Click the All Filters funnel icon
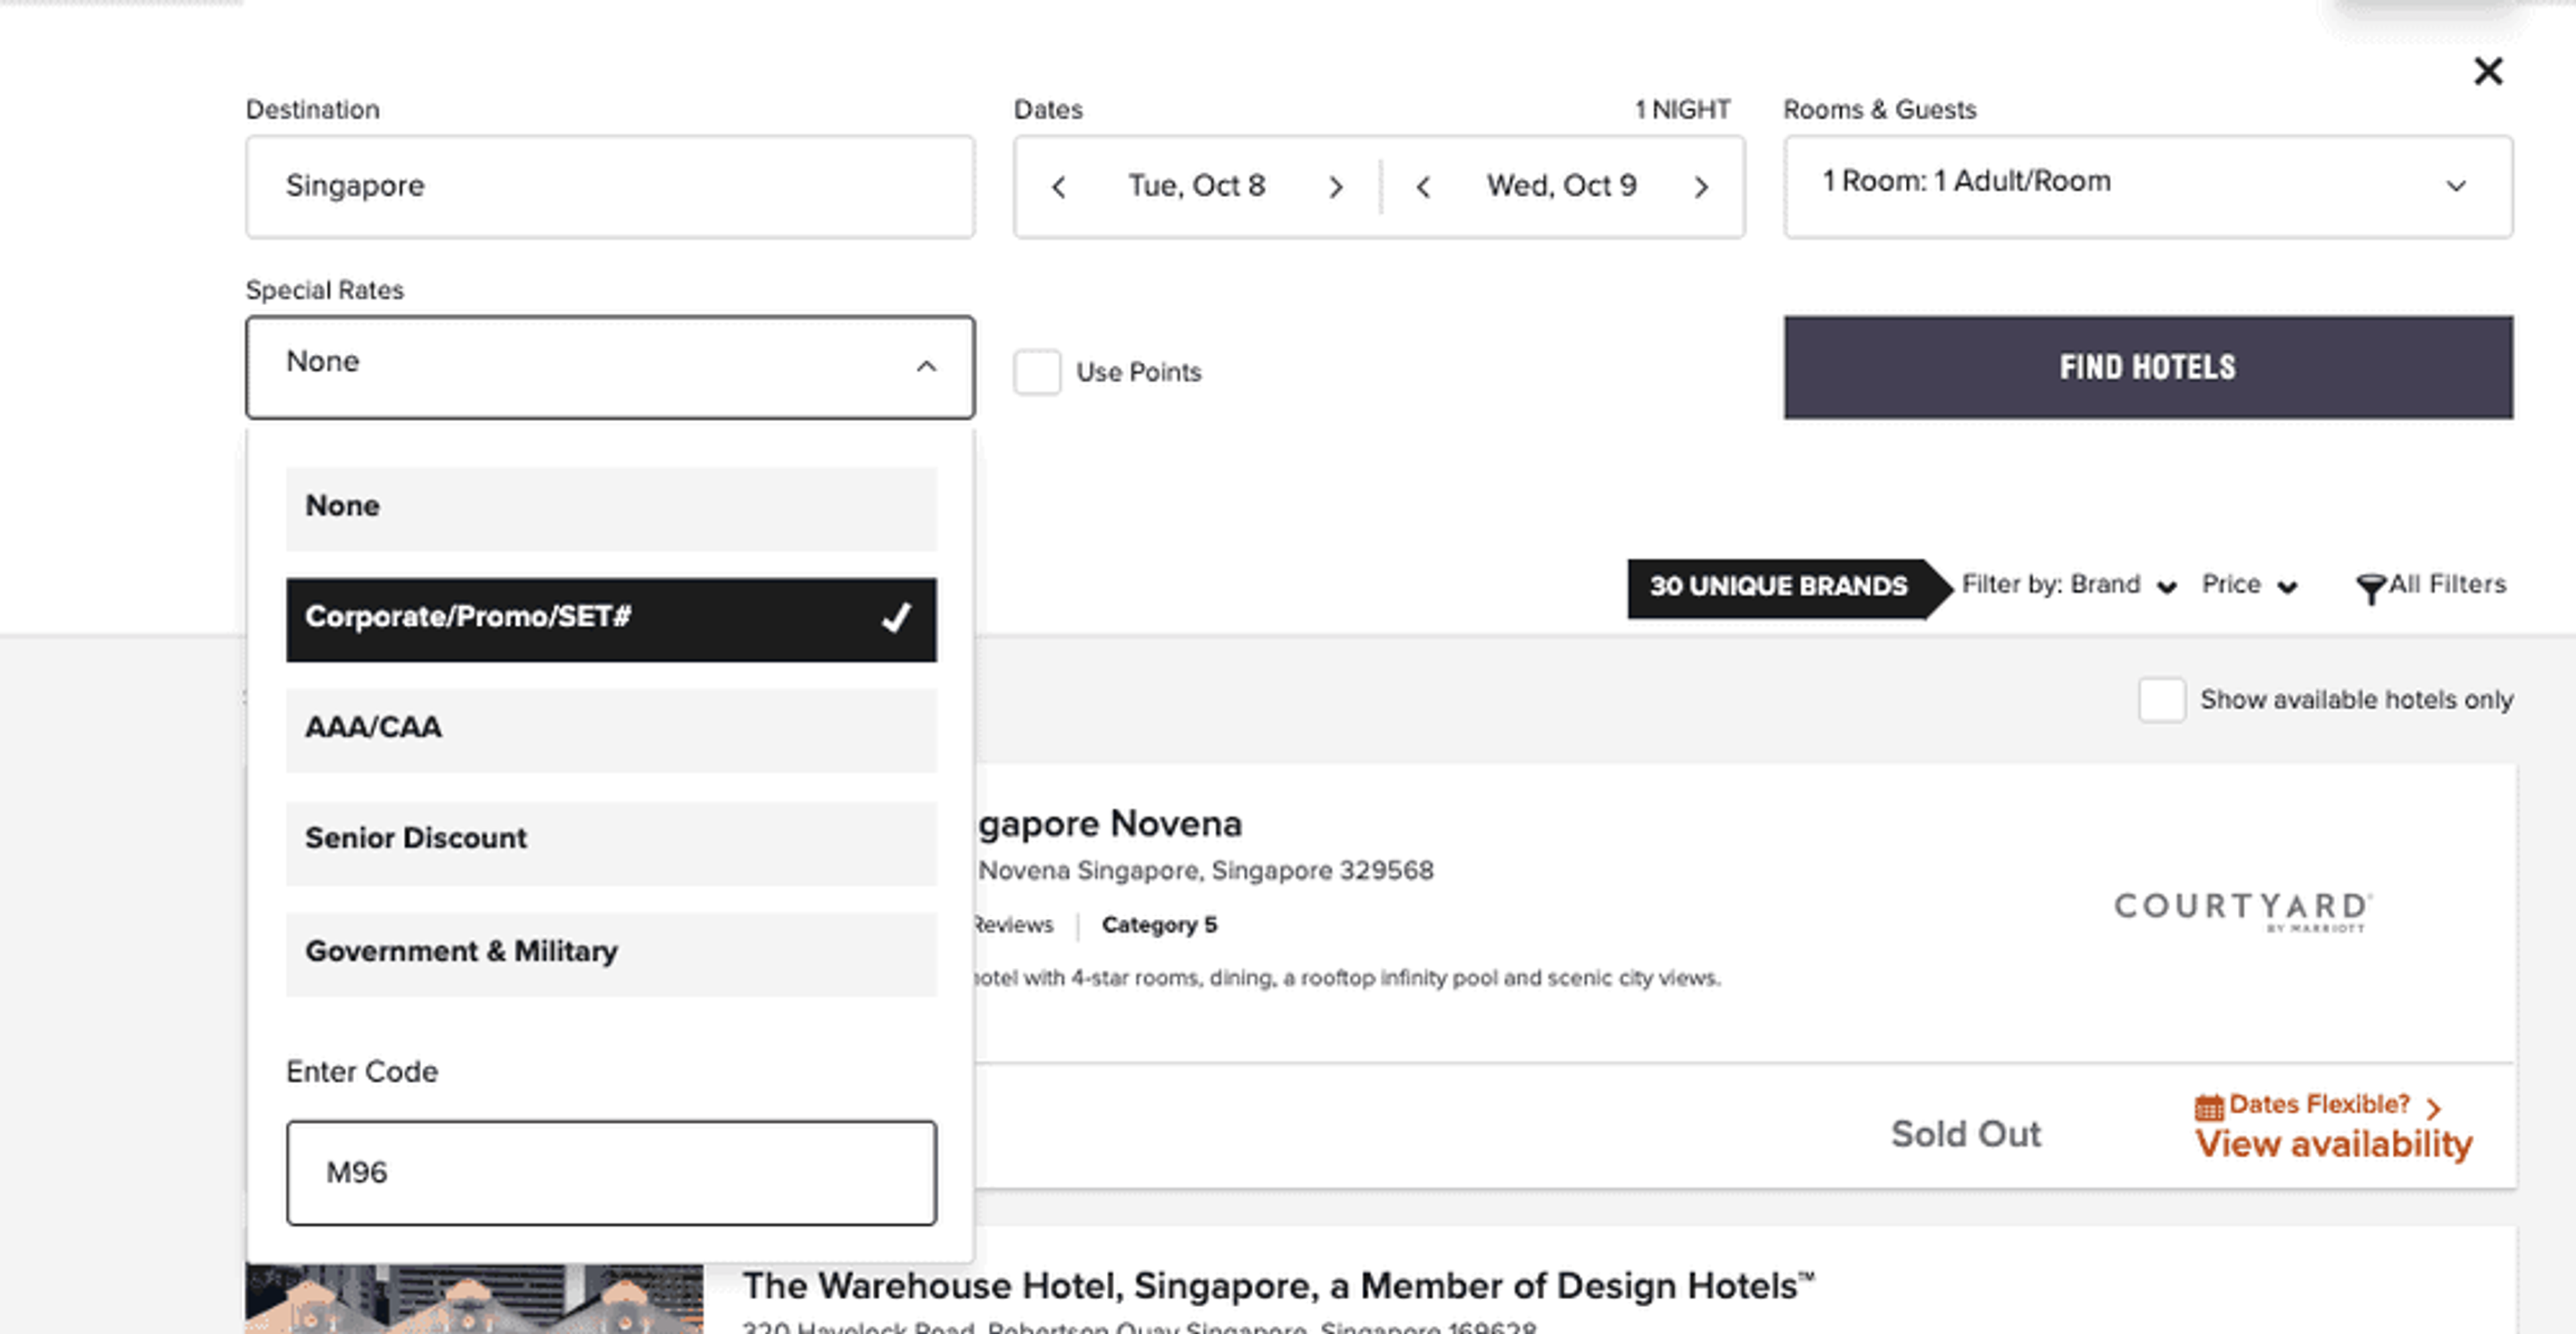The width and height of the screenshot is (2576, 1334). pos(2370,588)
